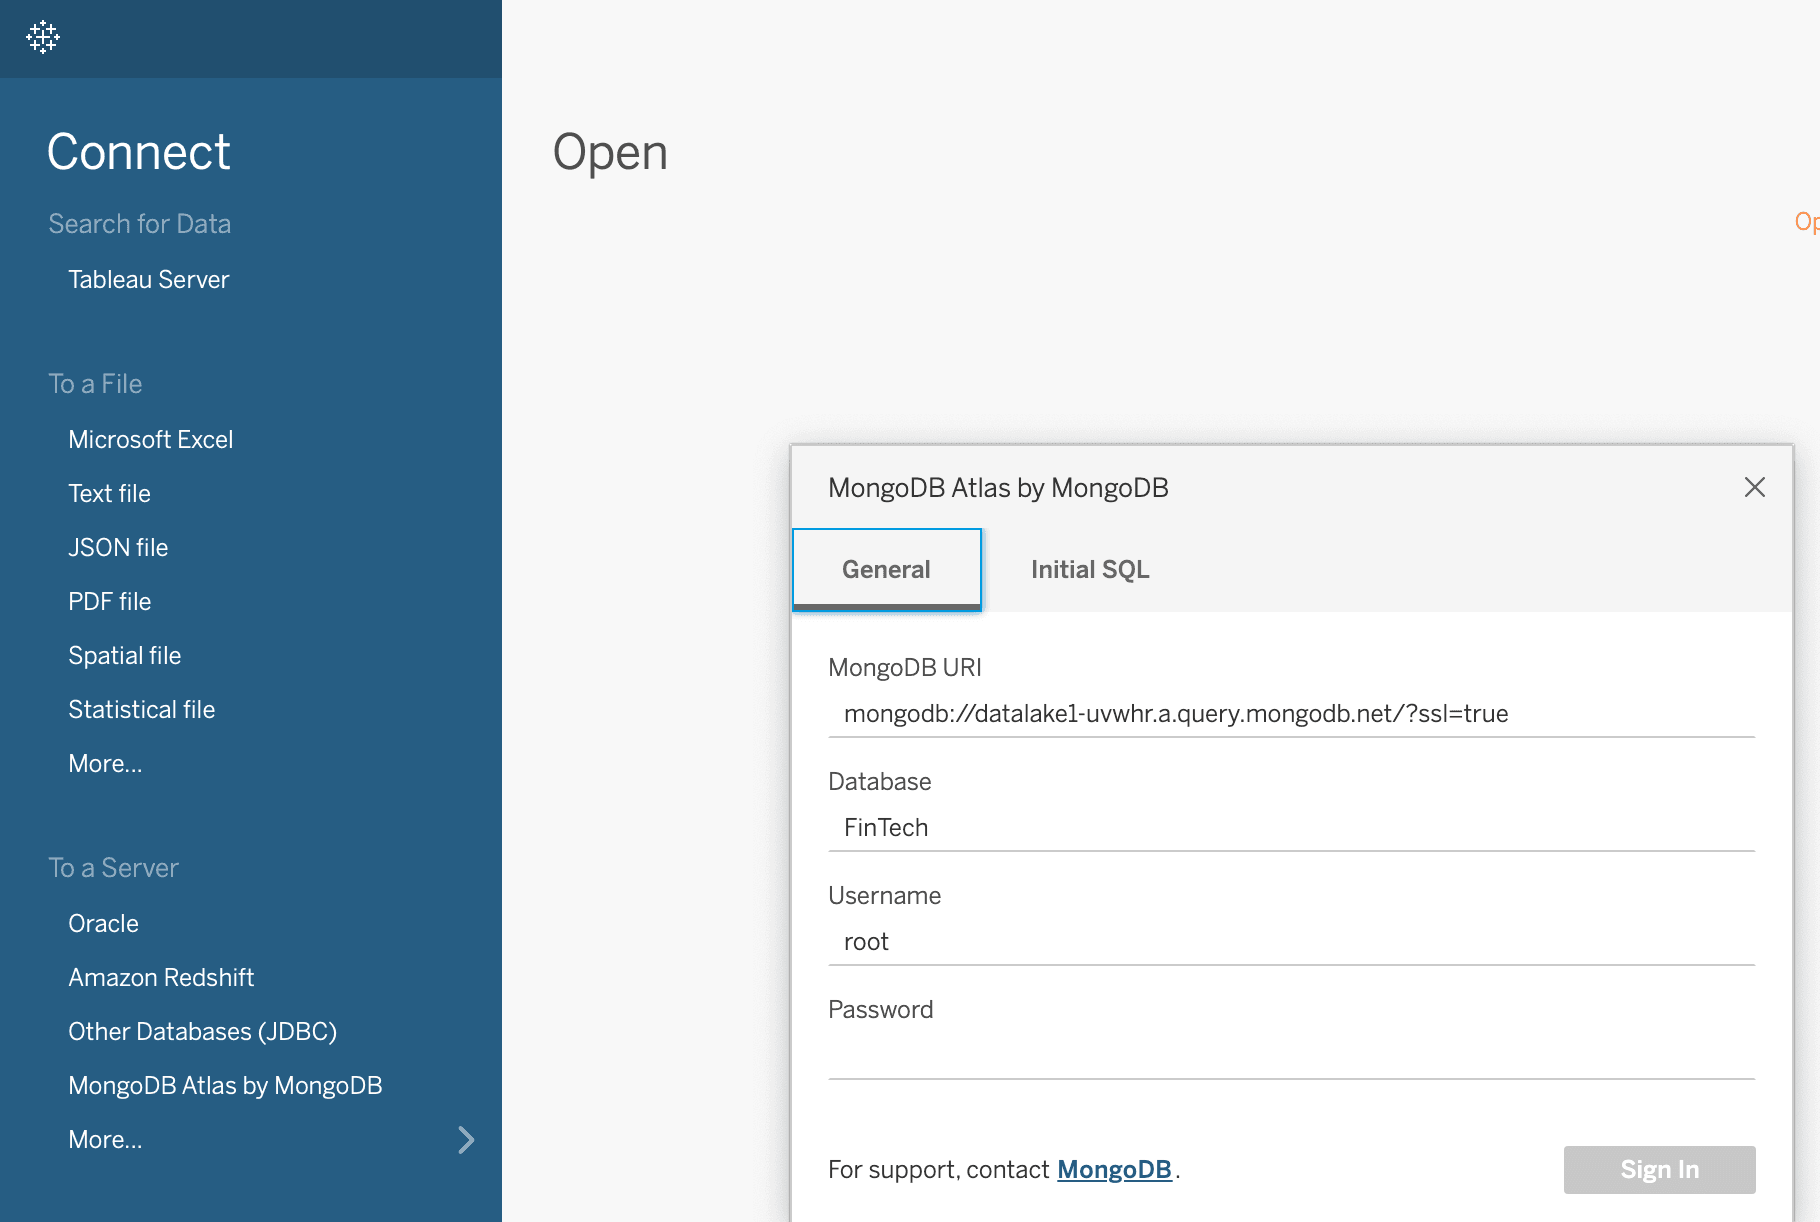This screenshot has width=1820, height=1222.
Task: Open the Initial SQL tab
Action: [1090, 569]
